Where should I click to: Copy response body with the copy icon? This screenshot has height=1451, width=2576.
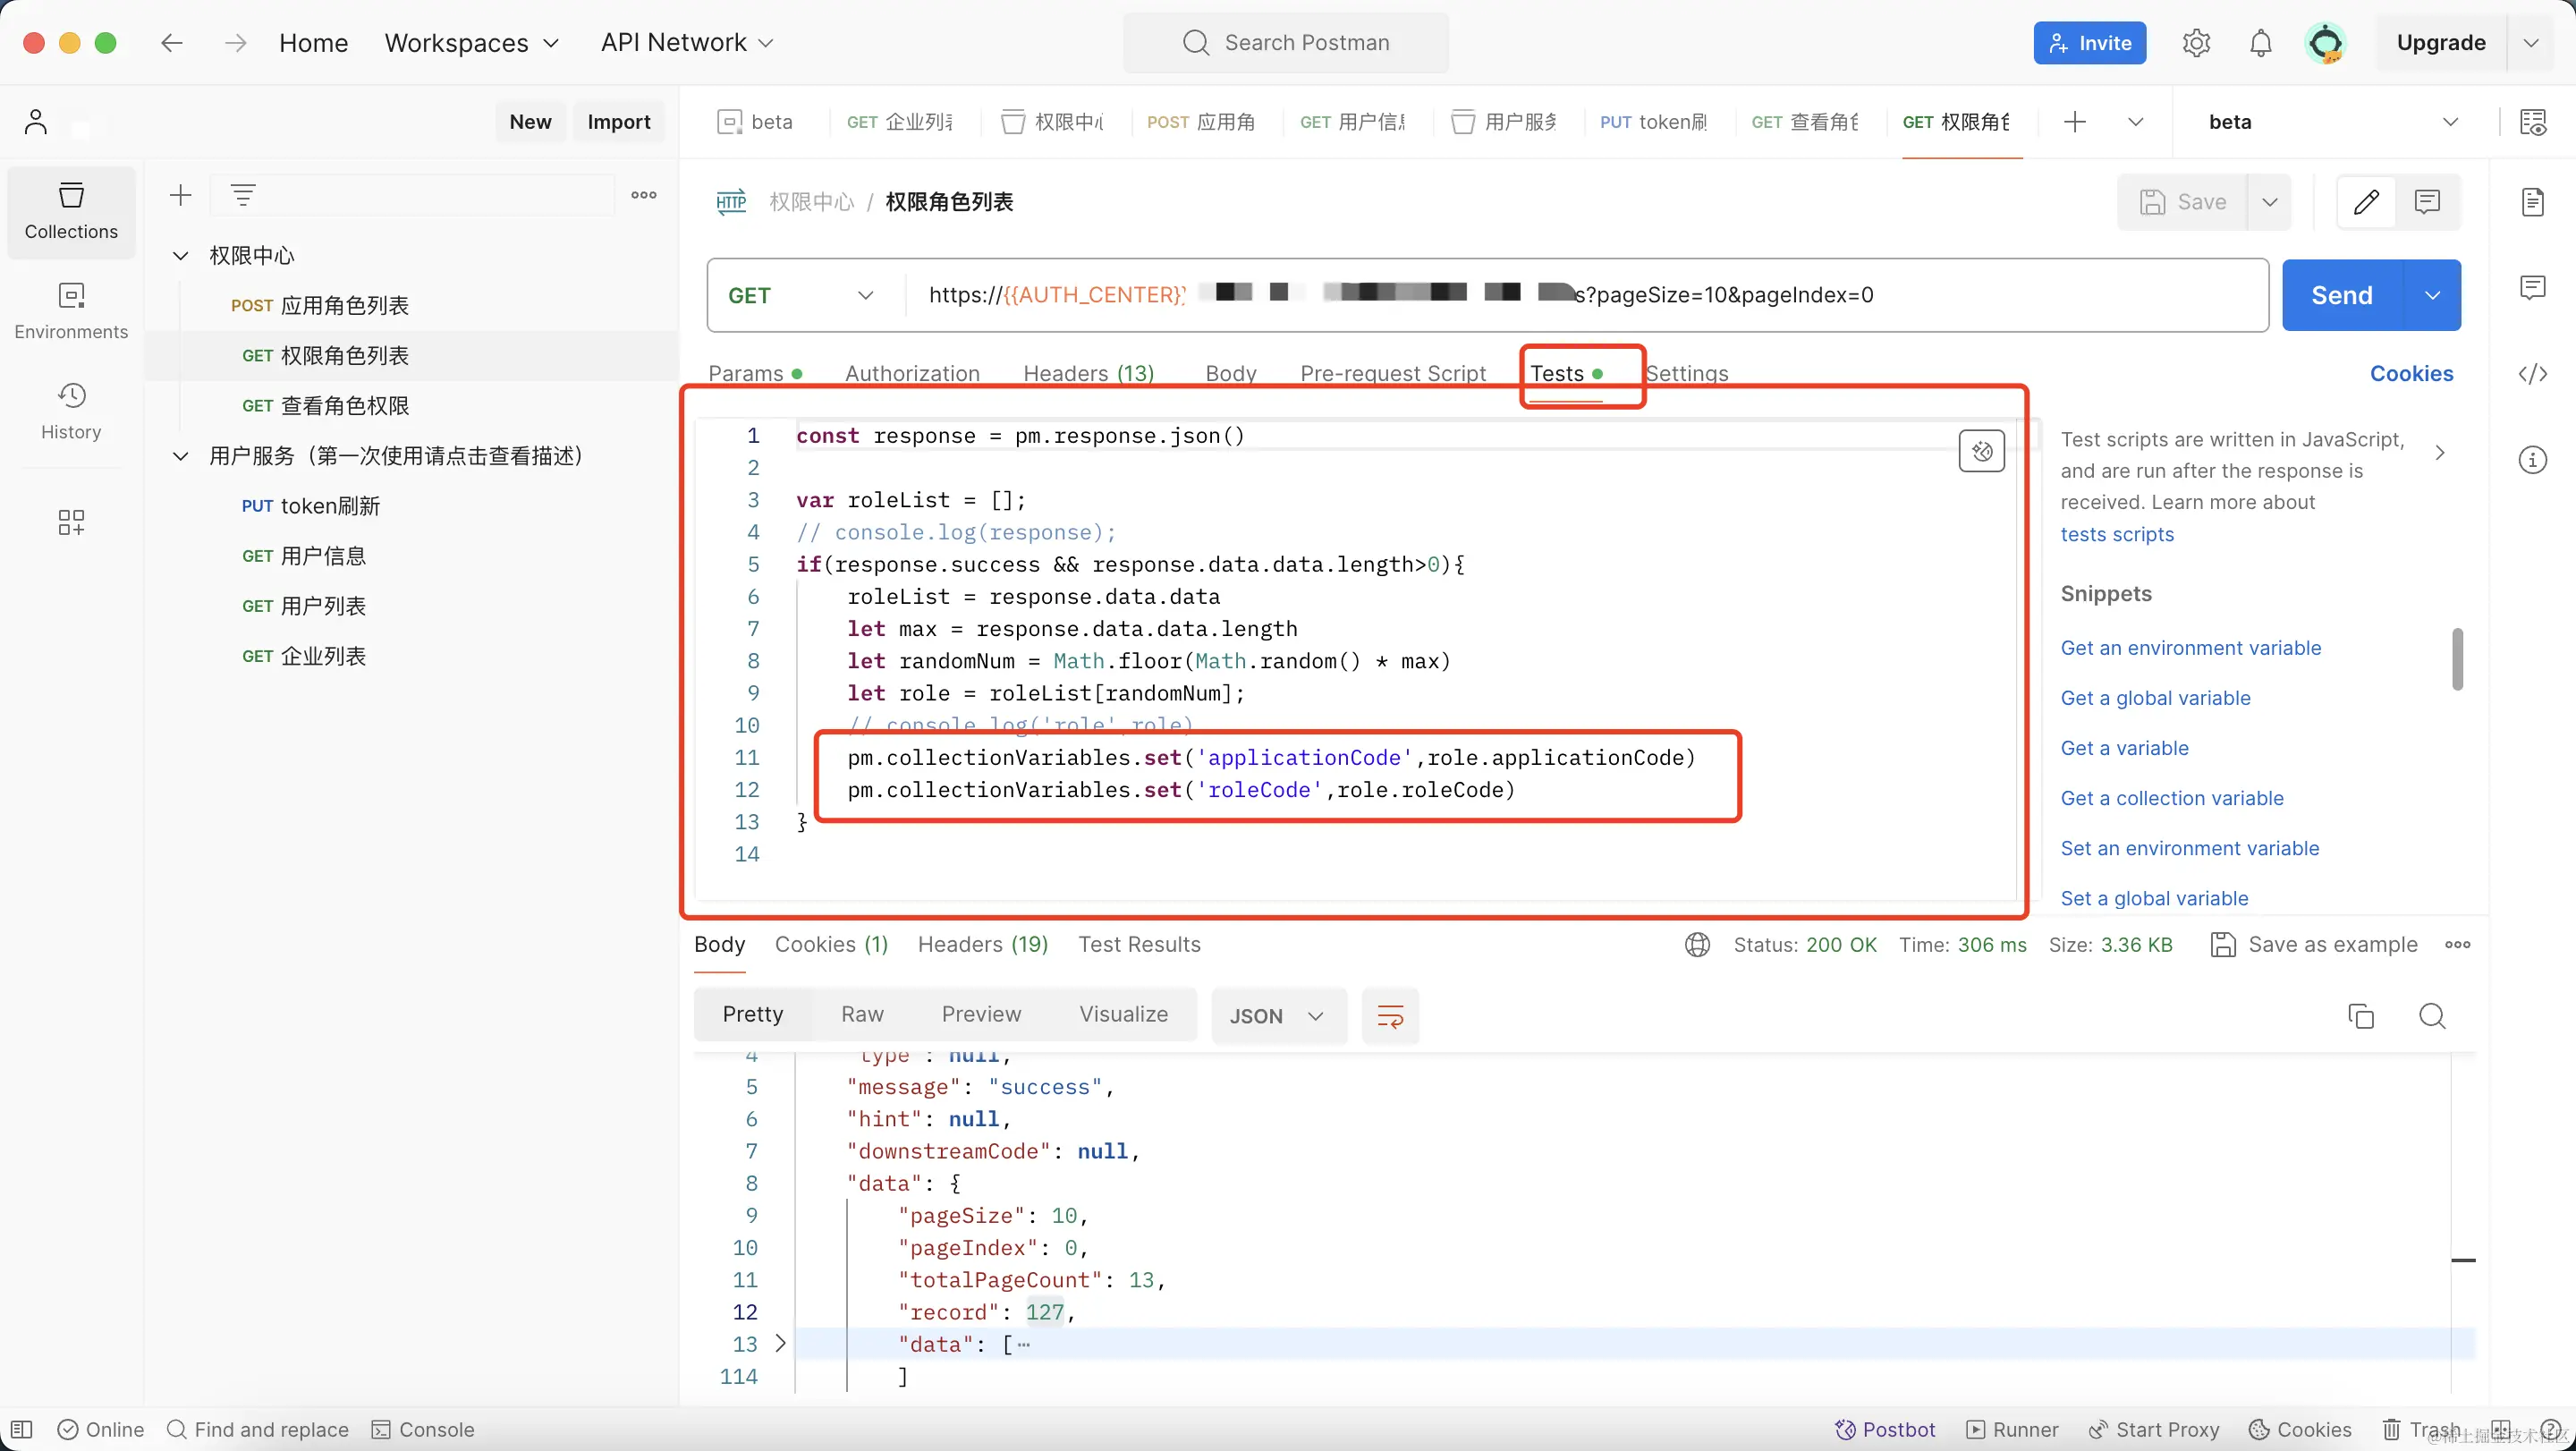click(x=2360, y=1016)
